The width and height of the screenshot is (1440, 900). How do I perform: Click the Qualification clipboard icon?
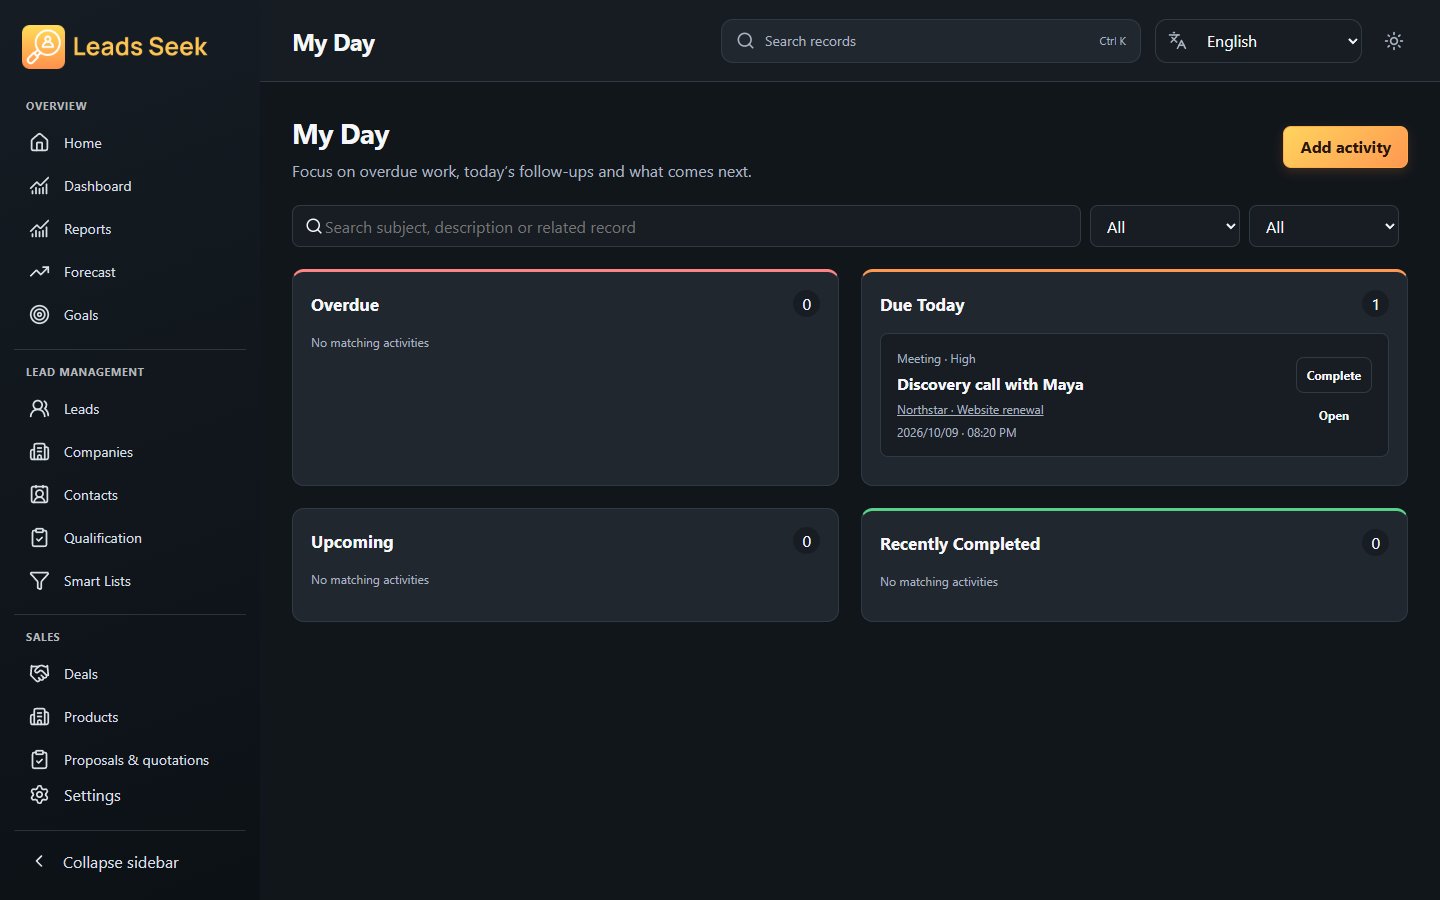39,538
